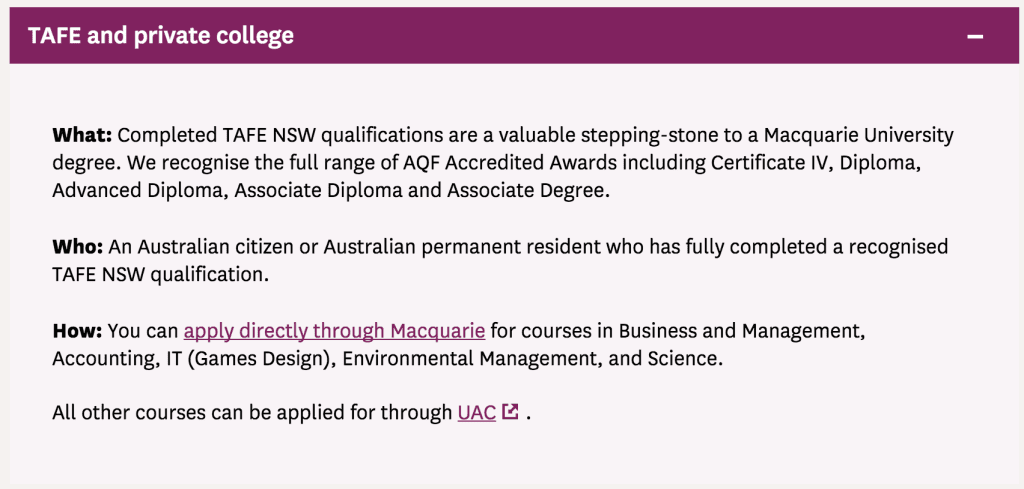This screenshot has width=1024, height=489.
Task: Toggle the "TAFE and private college" accordion title
Action: coord(161,36)
